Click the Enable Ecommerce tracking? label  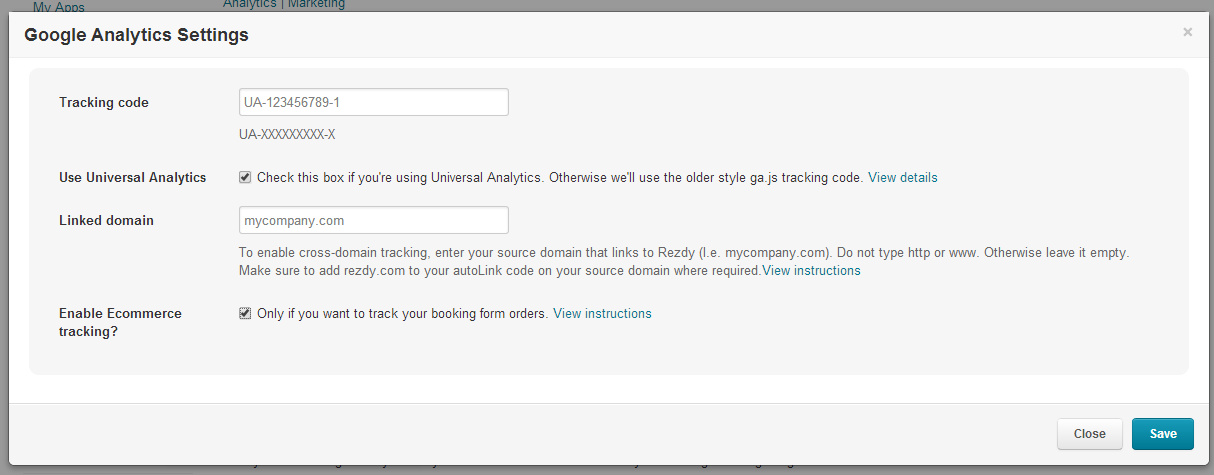[x=120, y=322]
